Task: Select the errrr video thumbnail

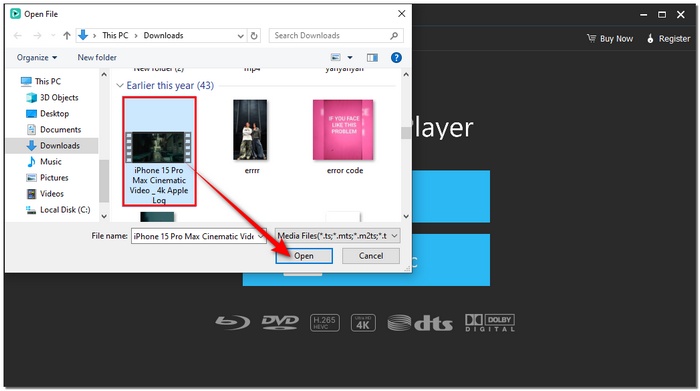Action: (250, 130)
